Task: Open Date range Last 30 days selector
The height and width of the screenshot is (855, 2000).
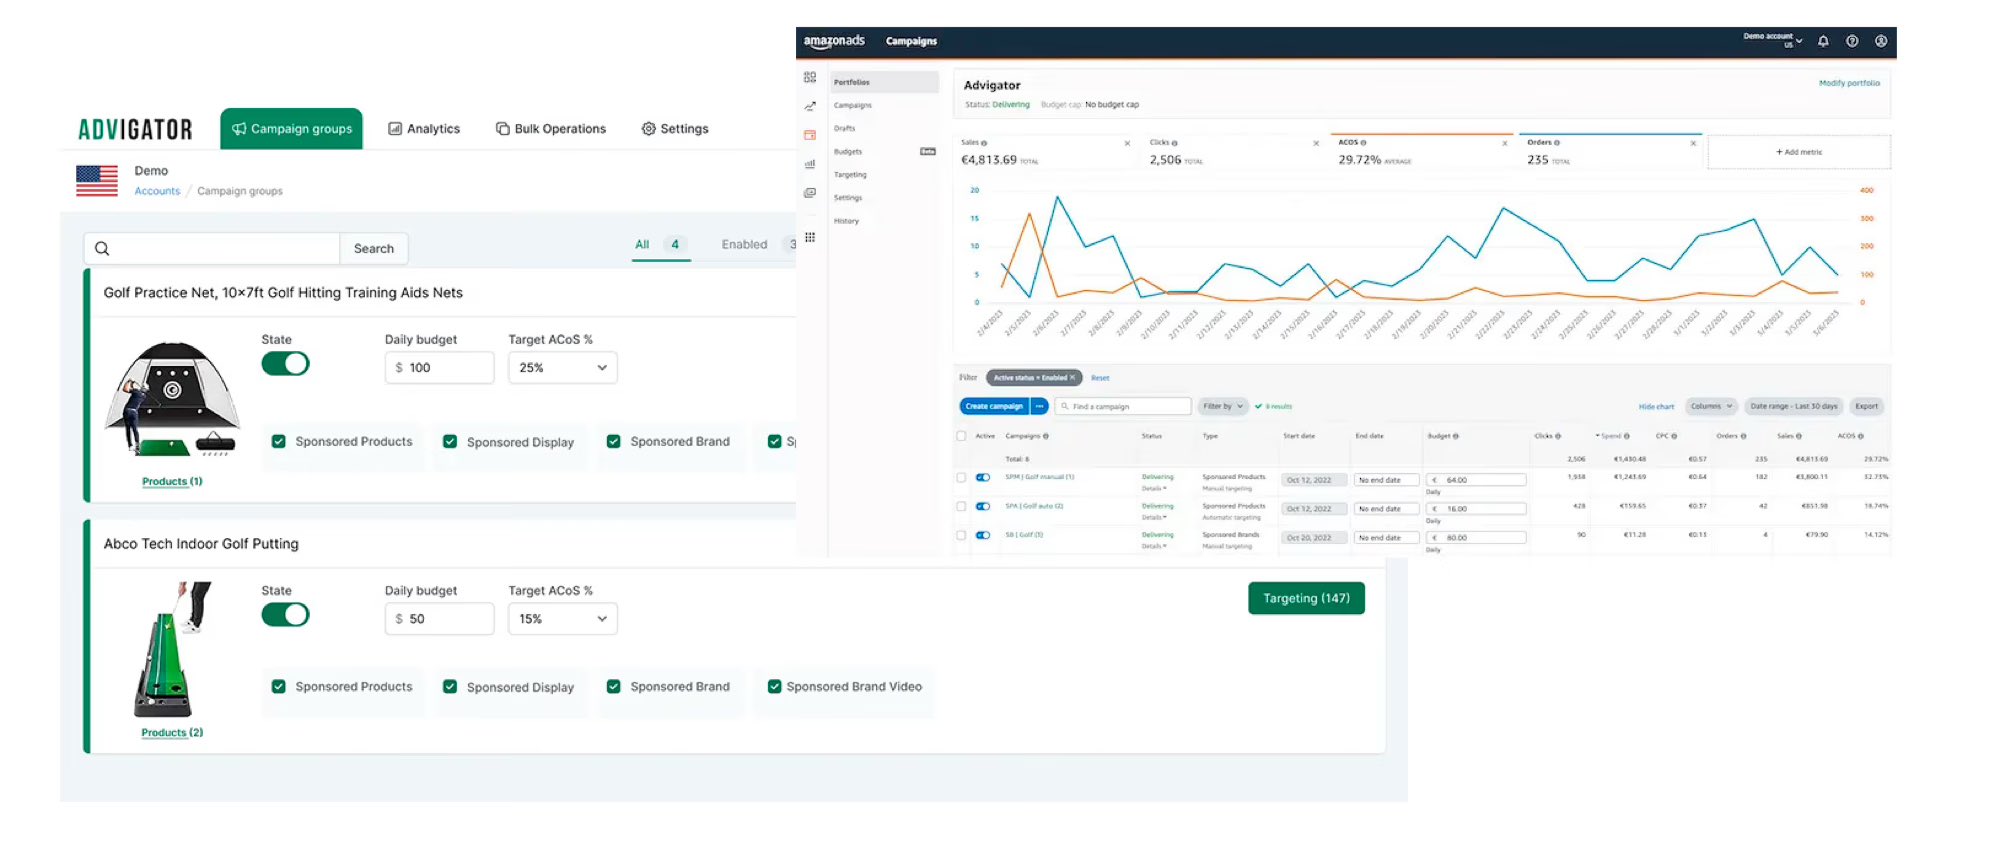Action: pos(1794,406)
